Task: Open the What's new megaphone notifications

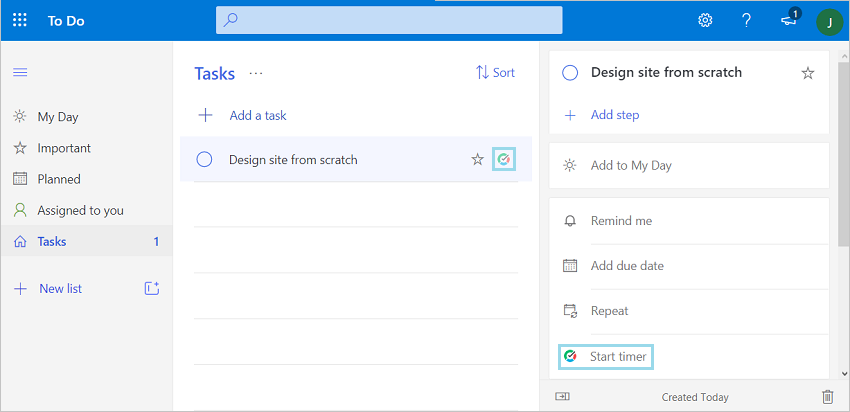Action: pyautogui.click(x=789, y=20)
